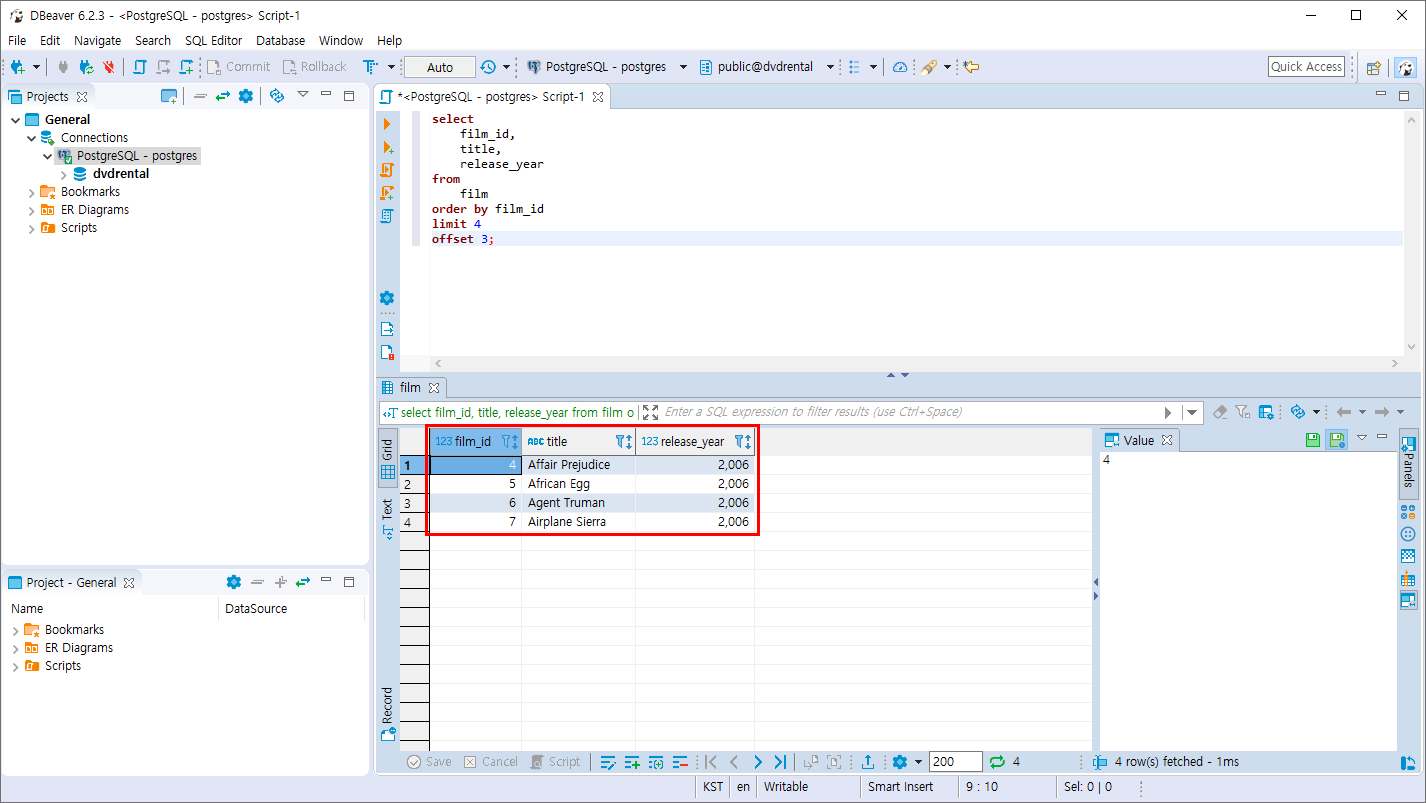Click the Commit button
The width and height of the screenshot is (1426, 803).
click(238, 67)
